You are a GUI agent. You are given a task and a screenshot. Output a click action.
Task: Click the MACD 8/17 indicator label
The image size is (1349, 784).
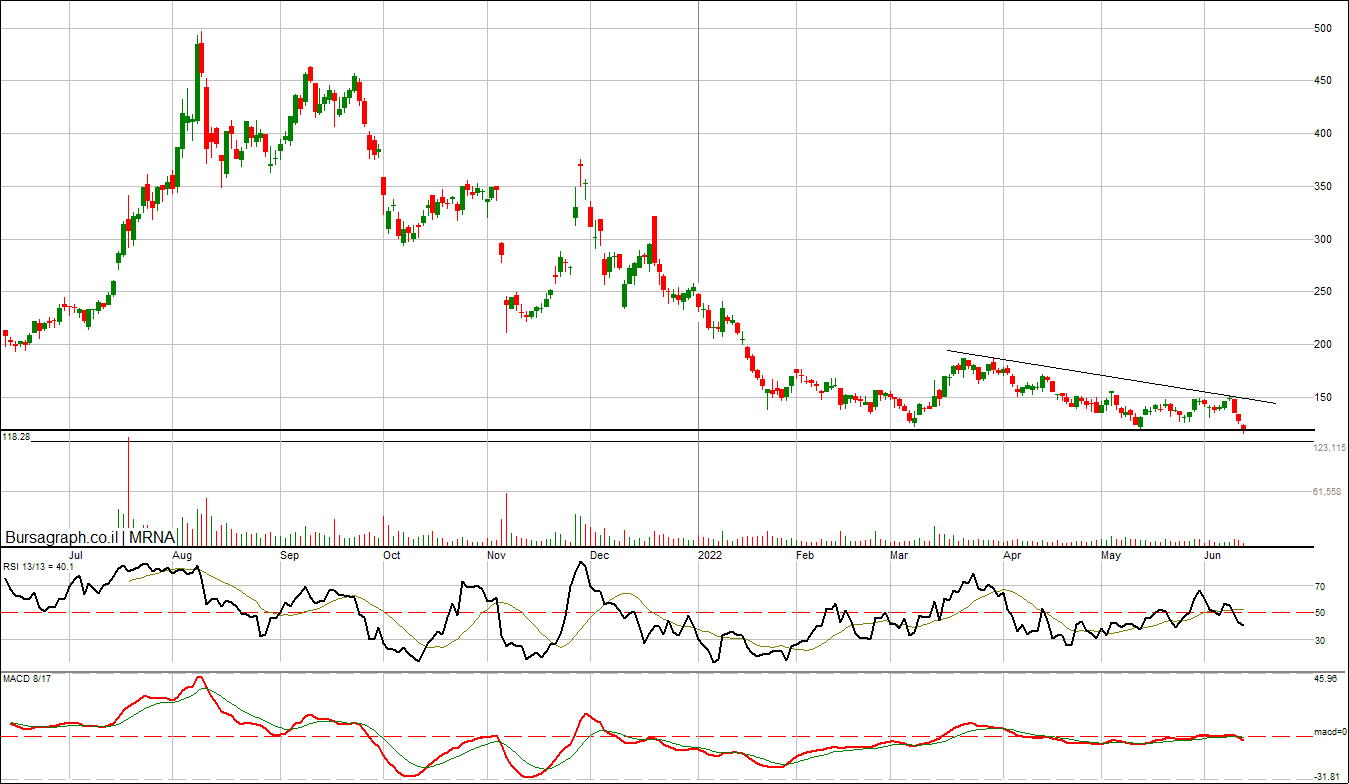coord(26,679)
